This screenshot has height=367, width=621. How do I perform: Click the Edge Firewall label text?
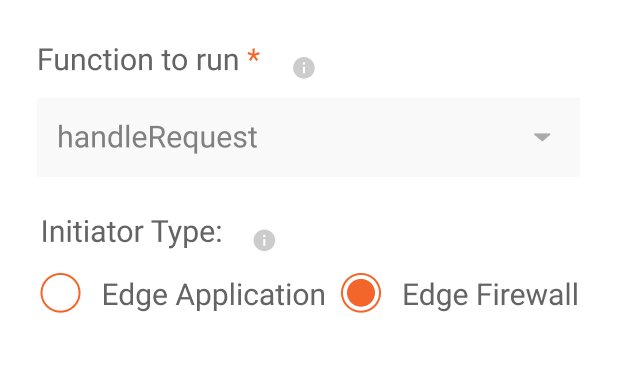490,295
